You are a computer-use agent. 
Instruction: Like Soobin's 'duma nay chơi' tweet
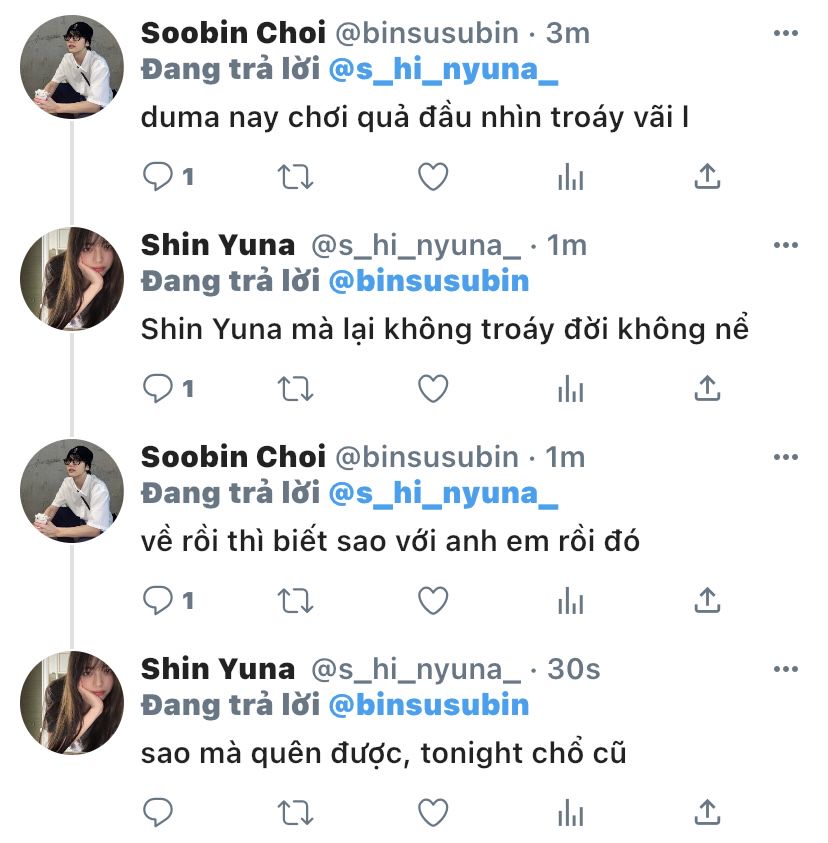(x=432, y=177)
